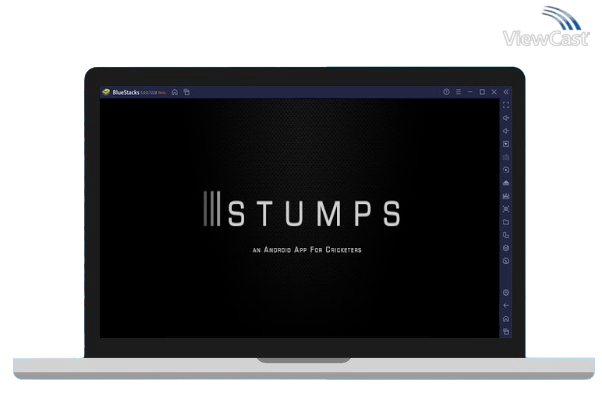Enter fullscreen mode from side toolbar

pos(506,105)
